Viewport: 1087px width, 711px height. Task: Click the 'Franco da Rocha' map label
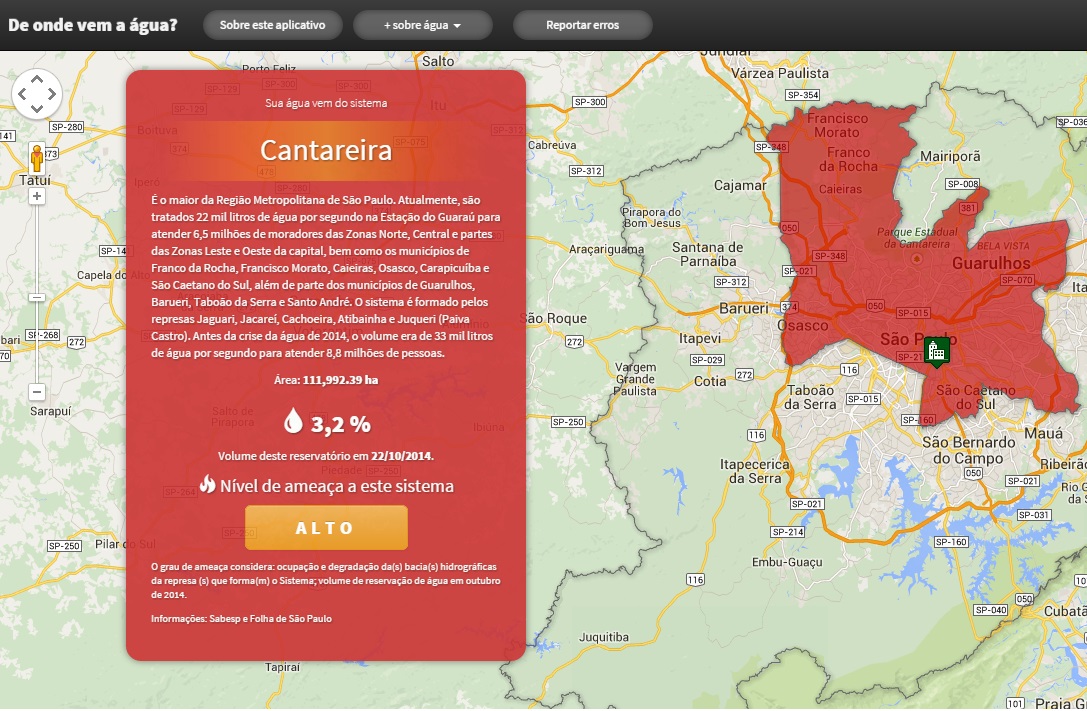(x=848, y=159)
